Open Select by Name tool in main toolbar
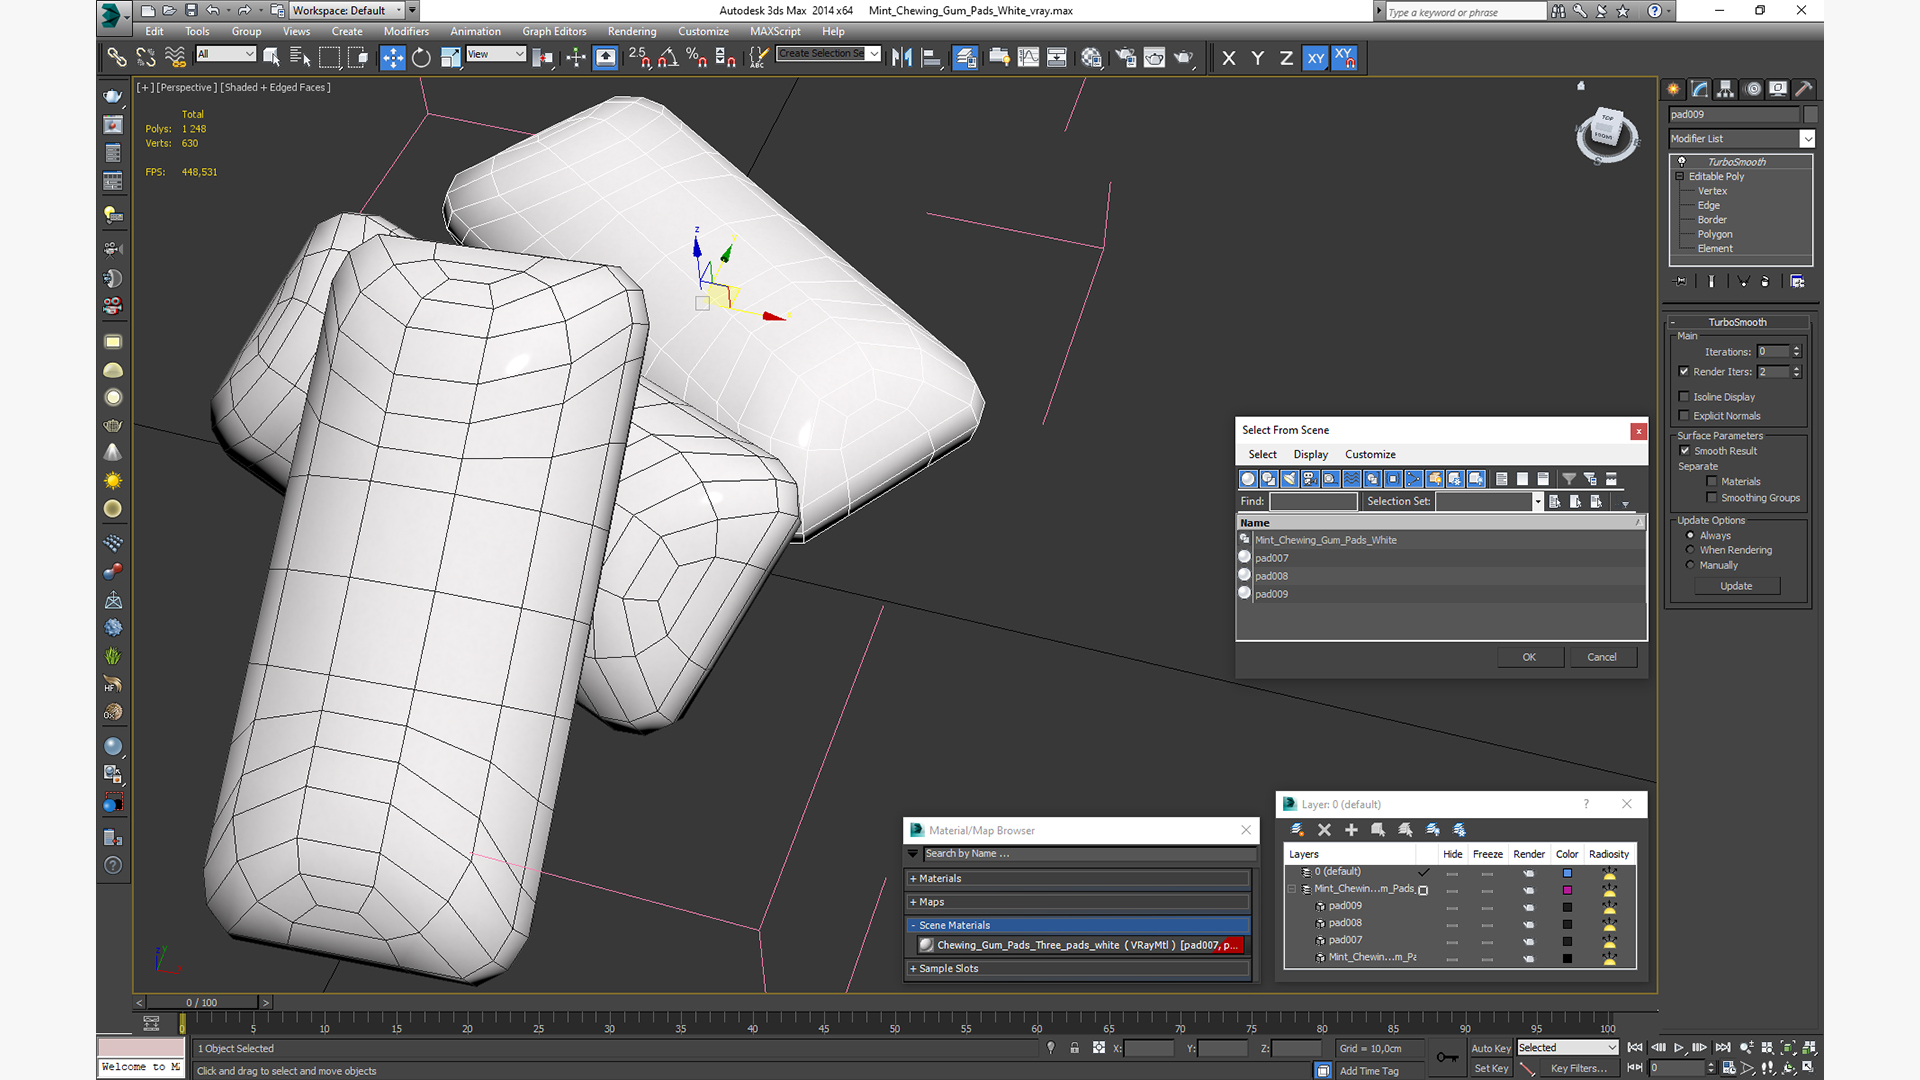 299,58
